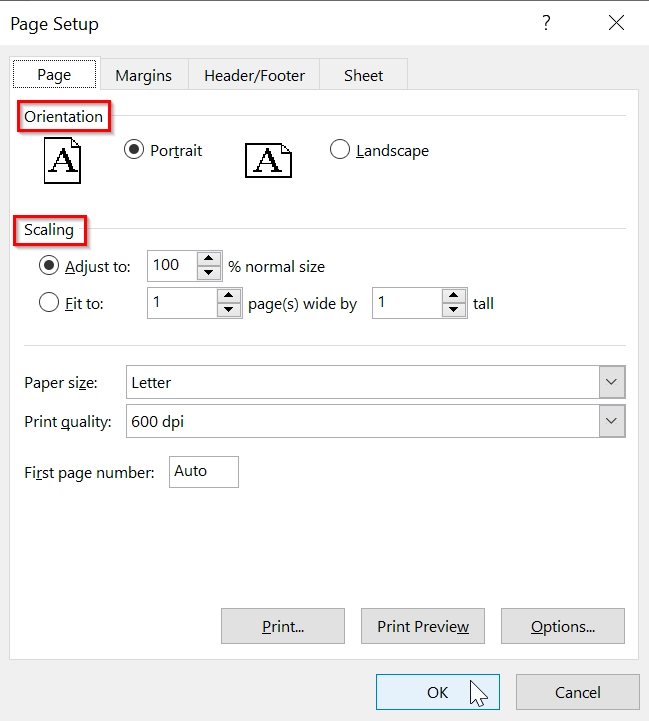Click the First page number field
The height and width of the screenshot is (721, 649).
coord(204,472)
